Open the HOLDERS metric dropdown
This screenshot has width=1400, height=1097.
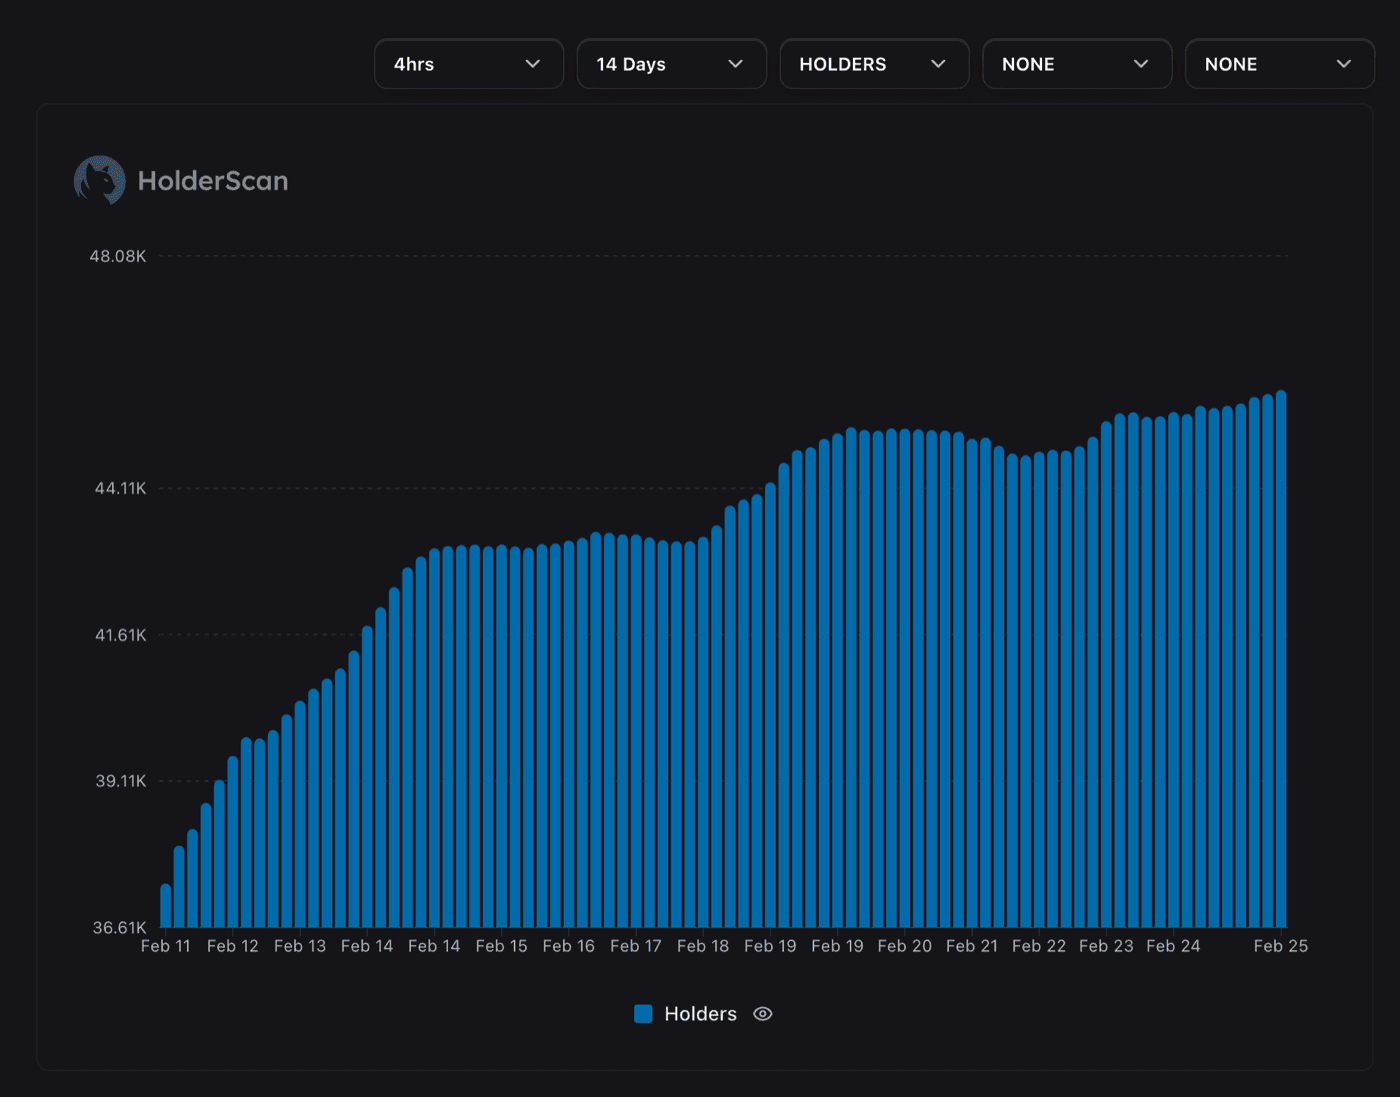[874, 63]
